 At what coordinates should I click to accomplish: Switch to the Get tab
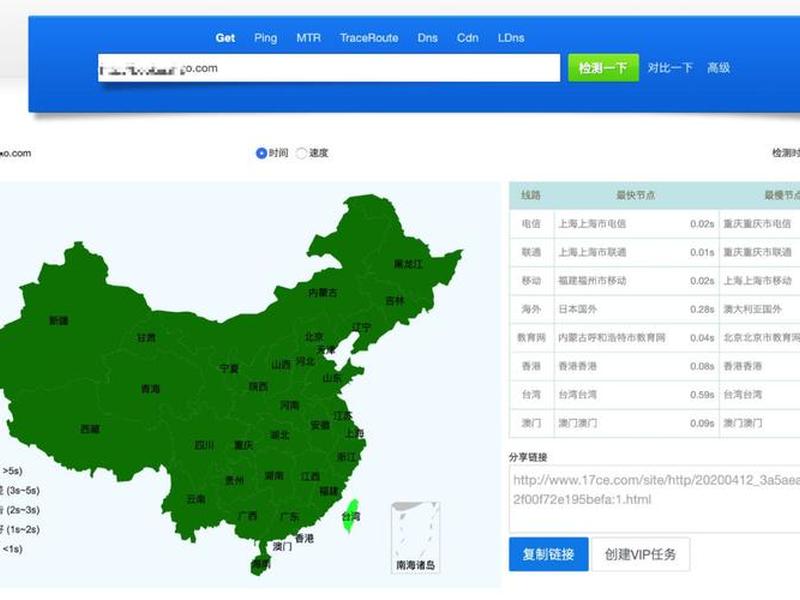tap(225, 38)
